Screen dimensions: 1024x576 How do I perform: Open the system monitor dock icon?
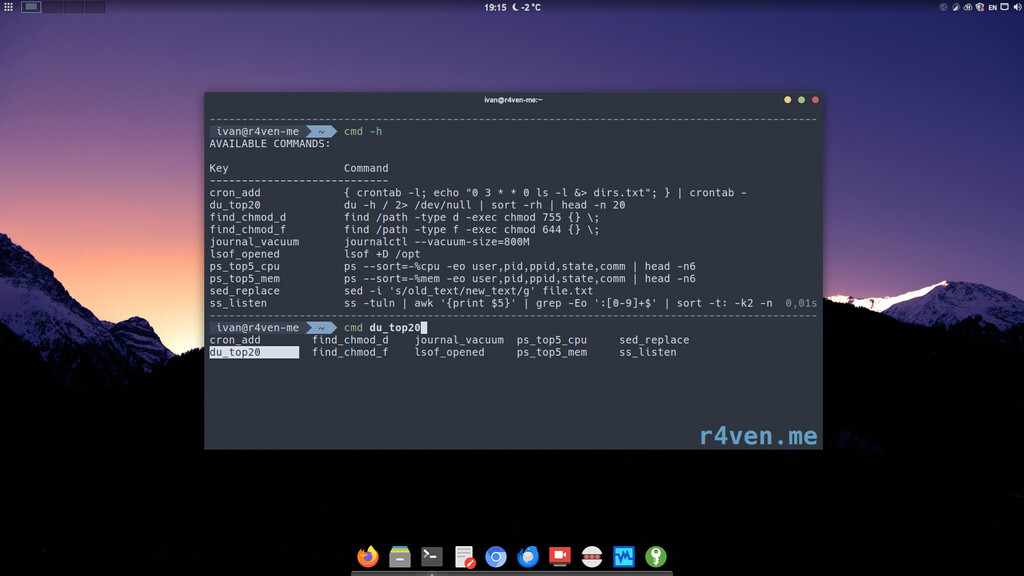pyautogui.click(x=623, y=556)
